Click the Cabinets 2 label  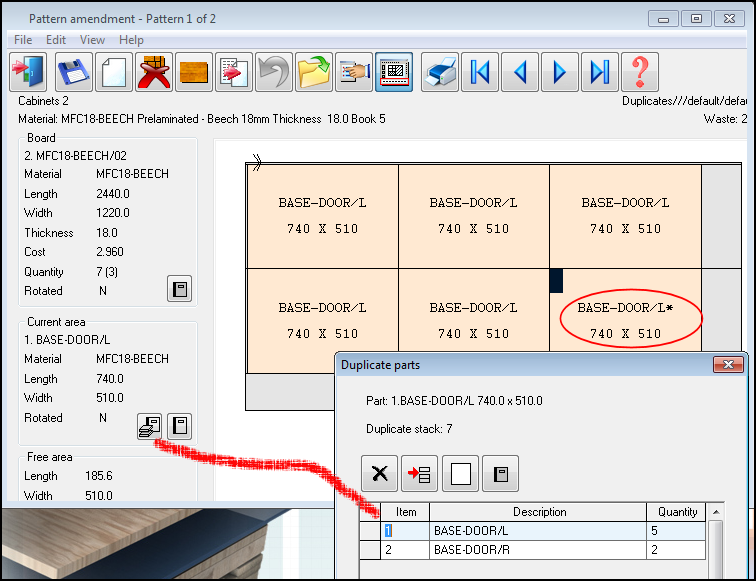[43, 101]
